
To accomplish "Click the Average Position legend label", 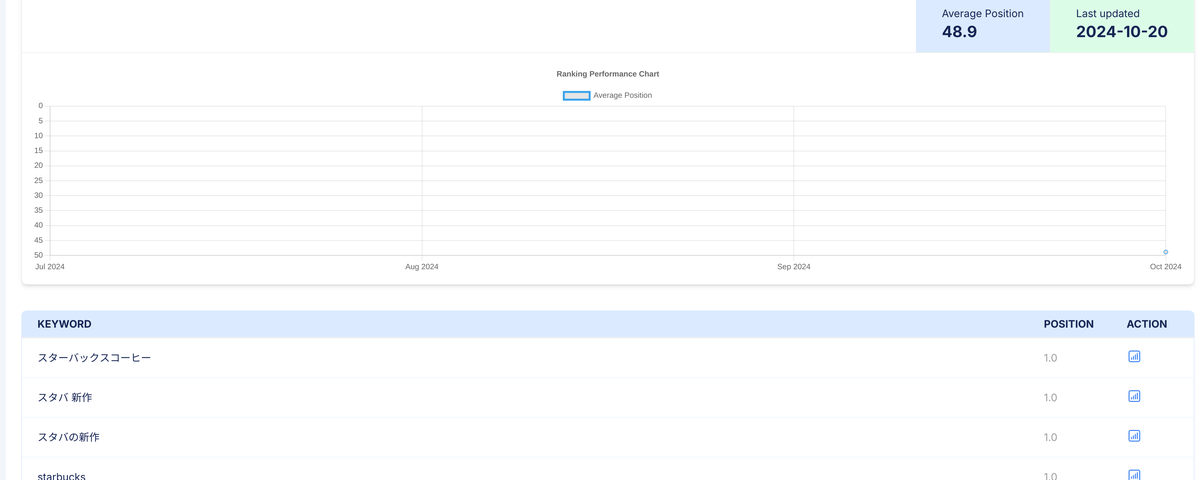I will [622, 96].
